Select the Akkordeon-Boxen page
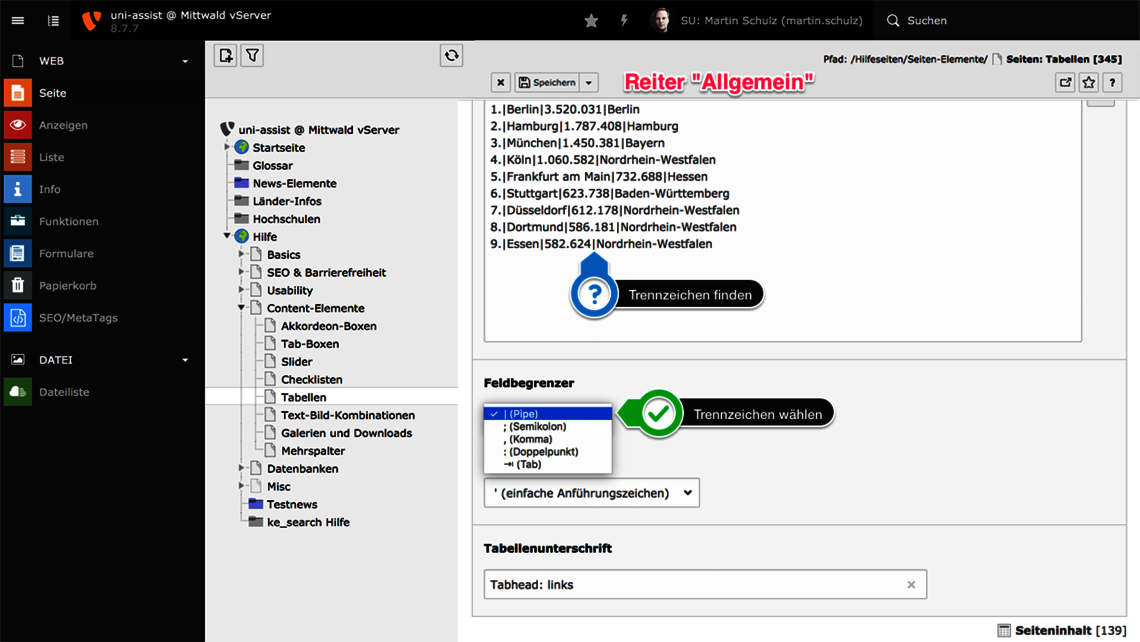This screenshot has height=642, width=1140. (x=329, y=326)
